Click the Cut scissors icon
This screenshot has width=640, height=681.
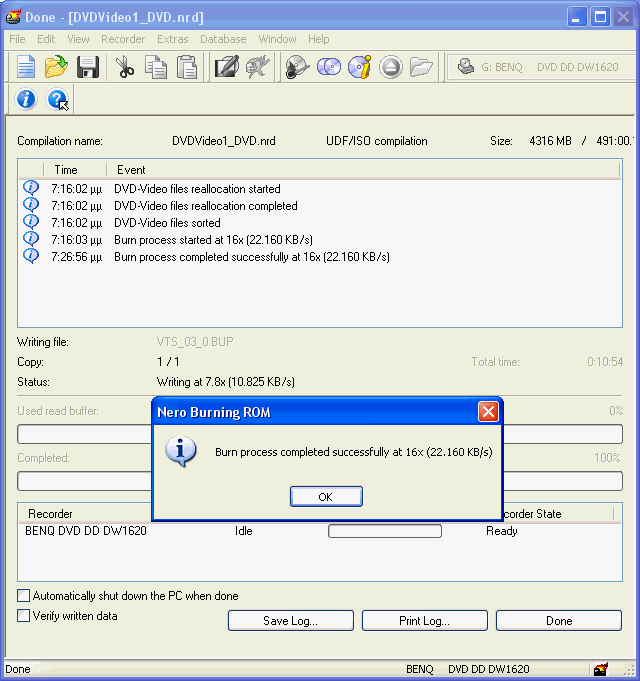(125, 67)
